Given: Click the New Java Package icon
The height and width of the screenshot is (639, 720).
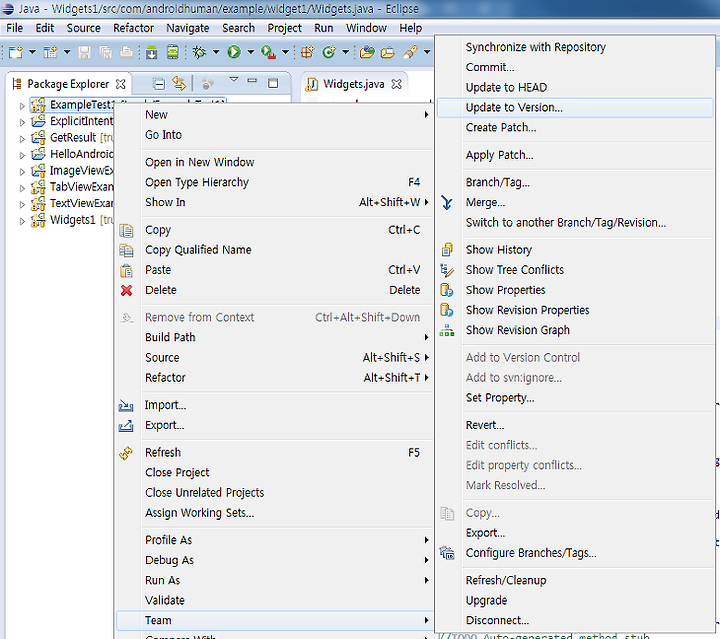Looking at the screenshot, I should 308,52.
